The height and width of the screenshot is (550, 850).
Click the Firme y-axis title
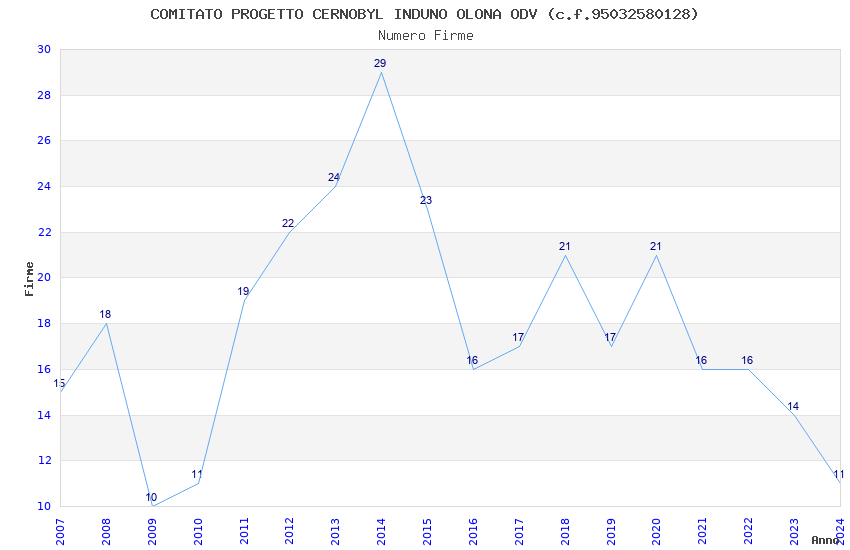(x=29, y=279)
